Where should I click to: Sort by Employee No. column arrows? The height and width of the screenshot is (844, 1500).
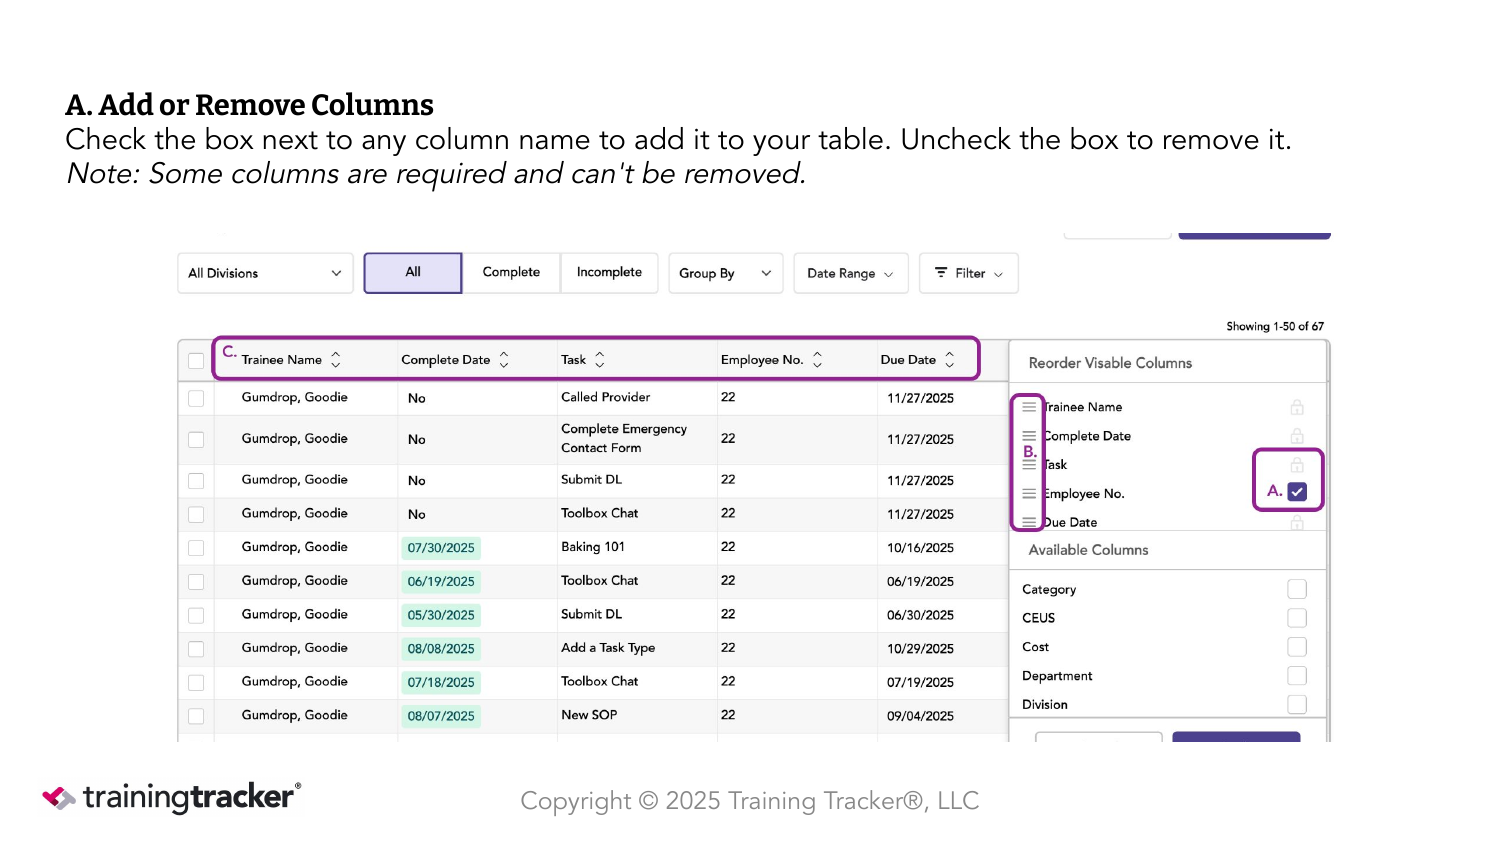click(817, 360)
